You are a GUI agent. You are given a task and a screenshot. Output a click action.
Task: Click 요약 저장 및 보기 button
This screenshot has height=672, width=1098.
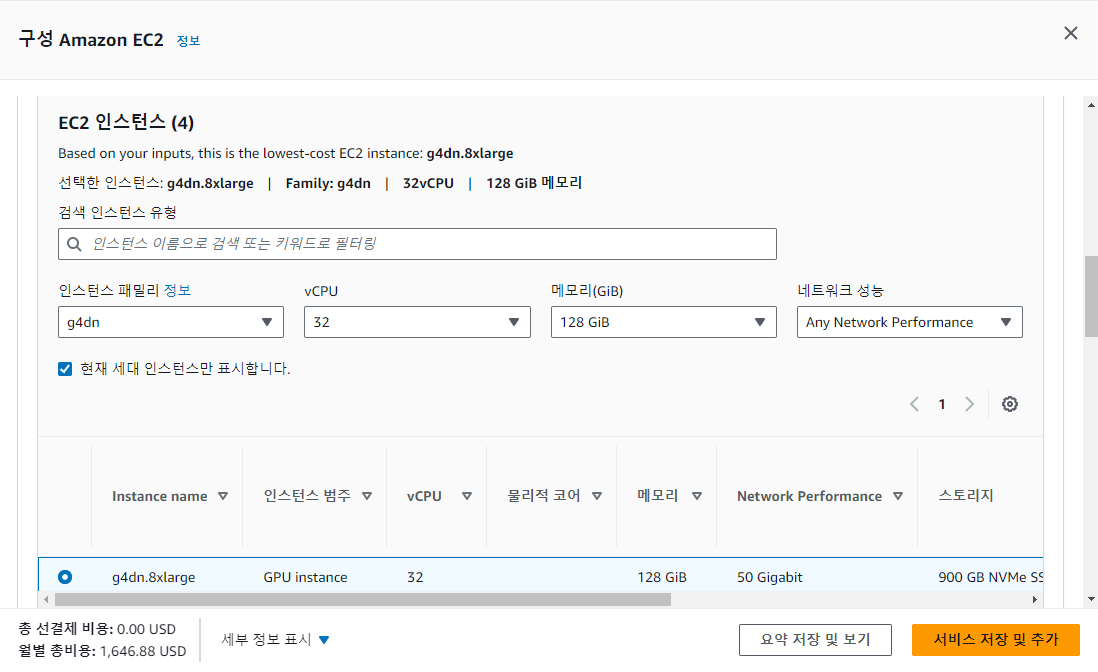[815, 640]
